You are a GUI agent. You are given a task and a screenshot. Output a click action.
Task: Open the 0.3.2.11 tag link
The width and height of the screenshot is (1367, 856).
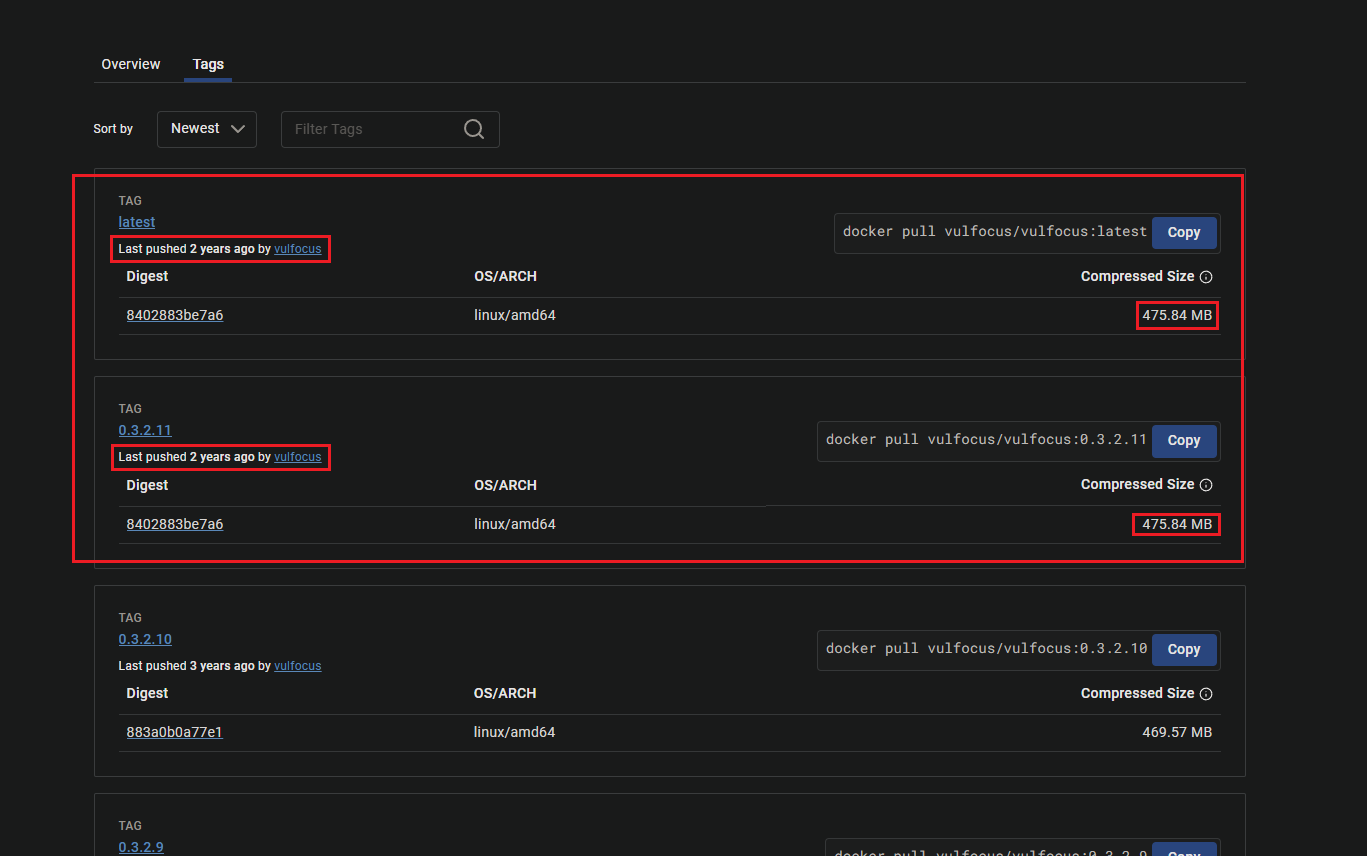point(145,430)
